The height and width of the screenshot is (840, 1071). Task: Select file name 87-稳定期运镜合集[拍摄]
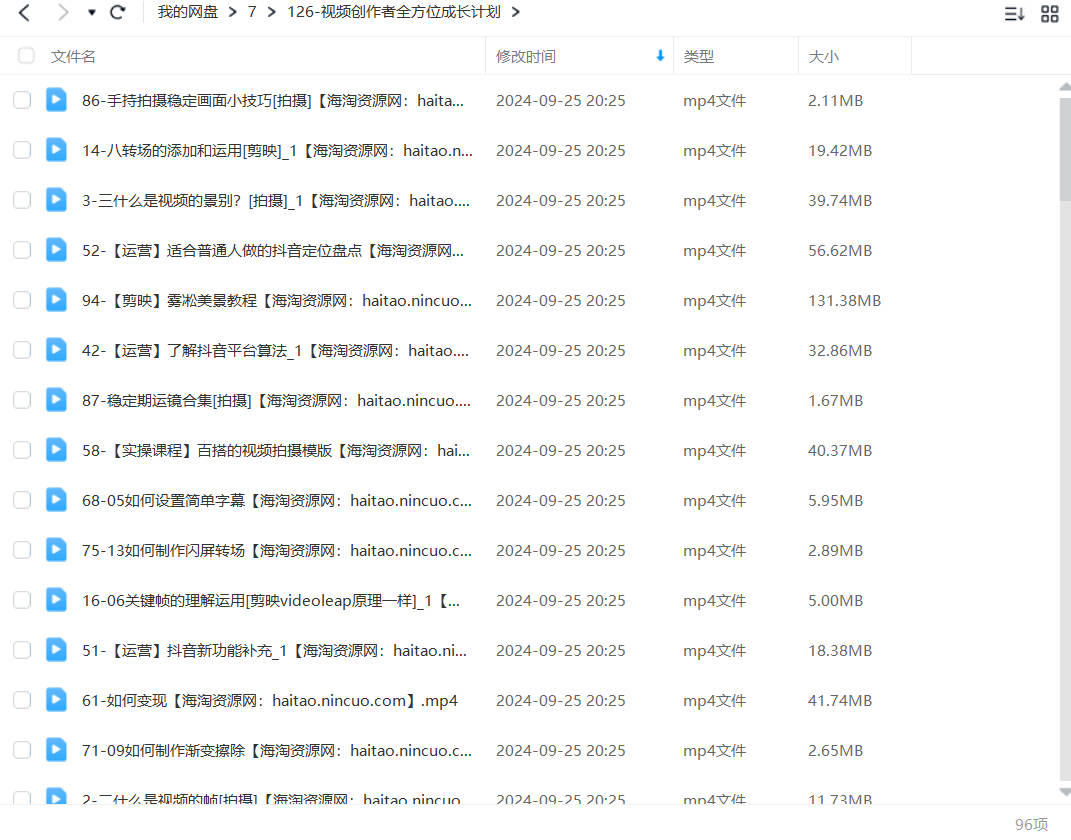click(x=277, y=401)
